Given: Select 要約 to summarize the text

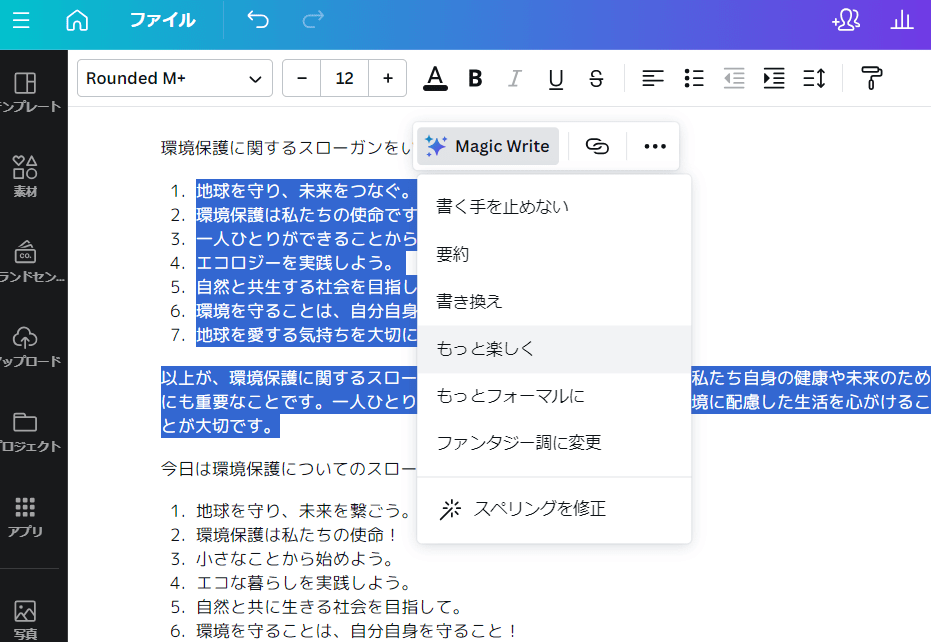Looking at the screenshot, I should click(554, 254).
